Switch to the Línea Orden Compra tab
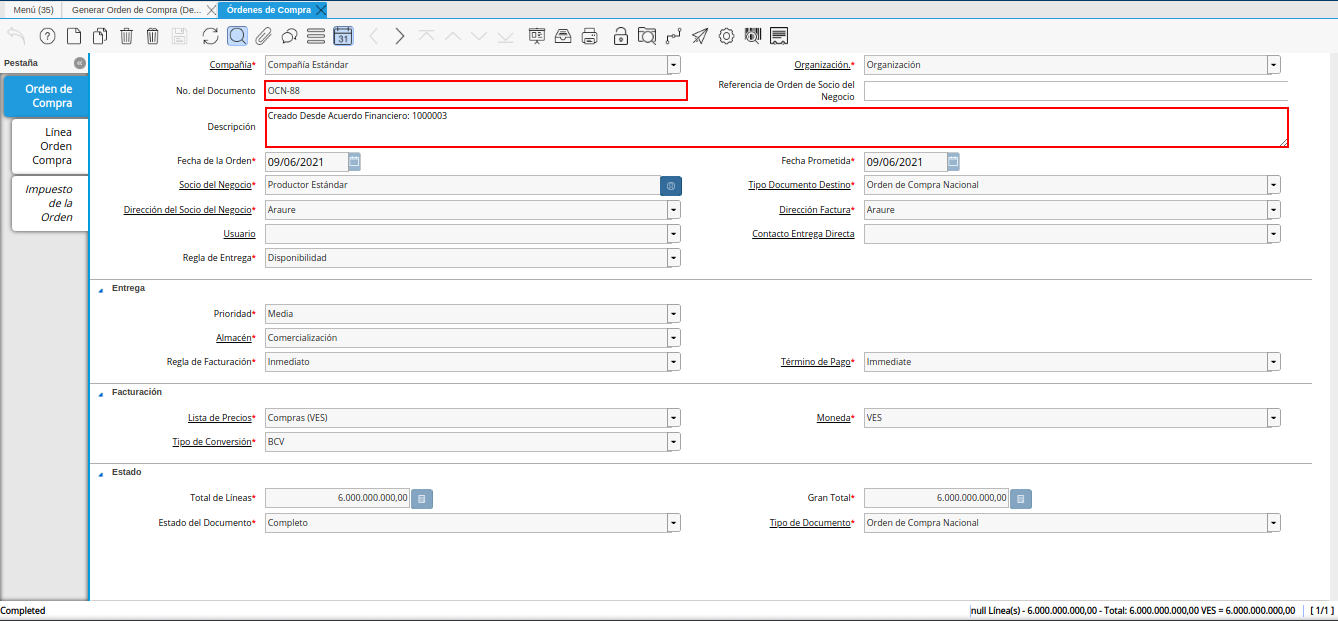Viewport: 1338px width, 621px height. coord(51,146)
